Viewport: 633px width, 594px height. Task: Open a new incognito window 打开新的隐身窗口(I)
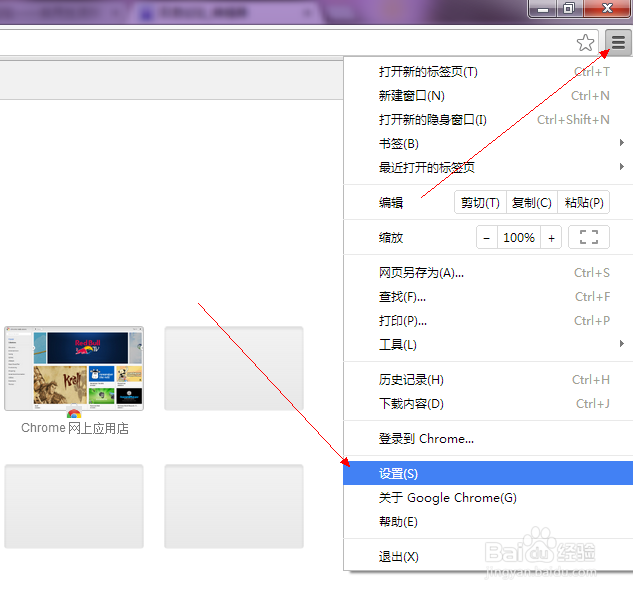point(488,120)
